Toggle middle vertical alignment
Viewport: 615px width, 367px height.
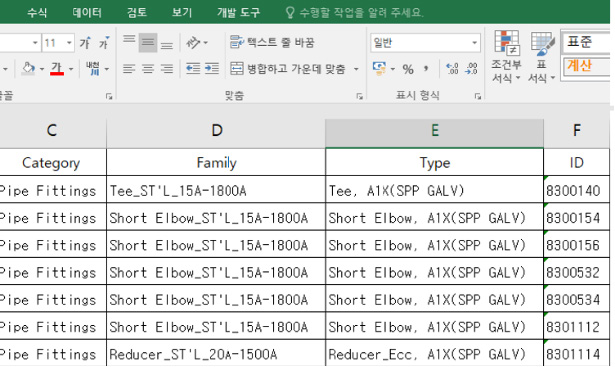[x=148, y=42]
